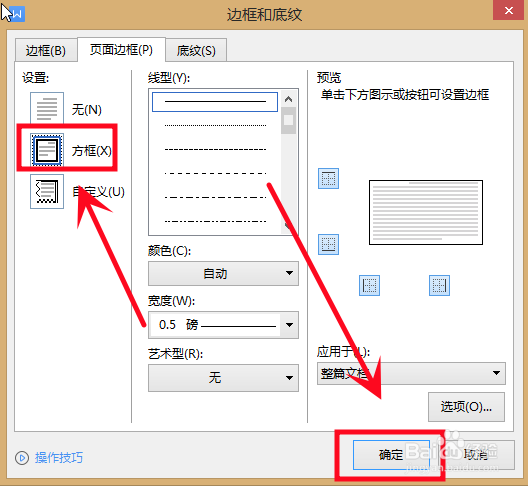Toggle bottom border button in preview
The image size is (528, 486).
(328, 245)
